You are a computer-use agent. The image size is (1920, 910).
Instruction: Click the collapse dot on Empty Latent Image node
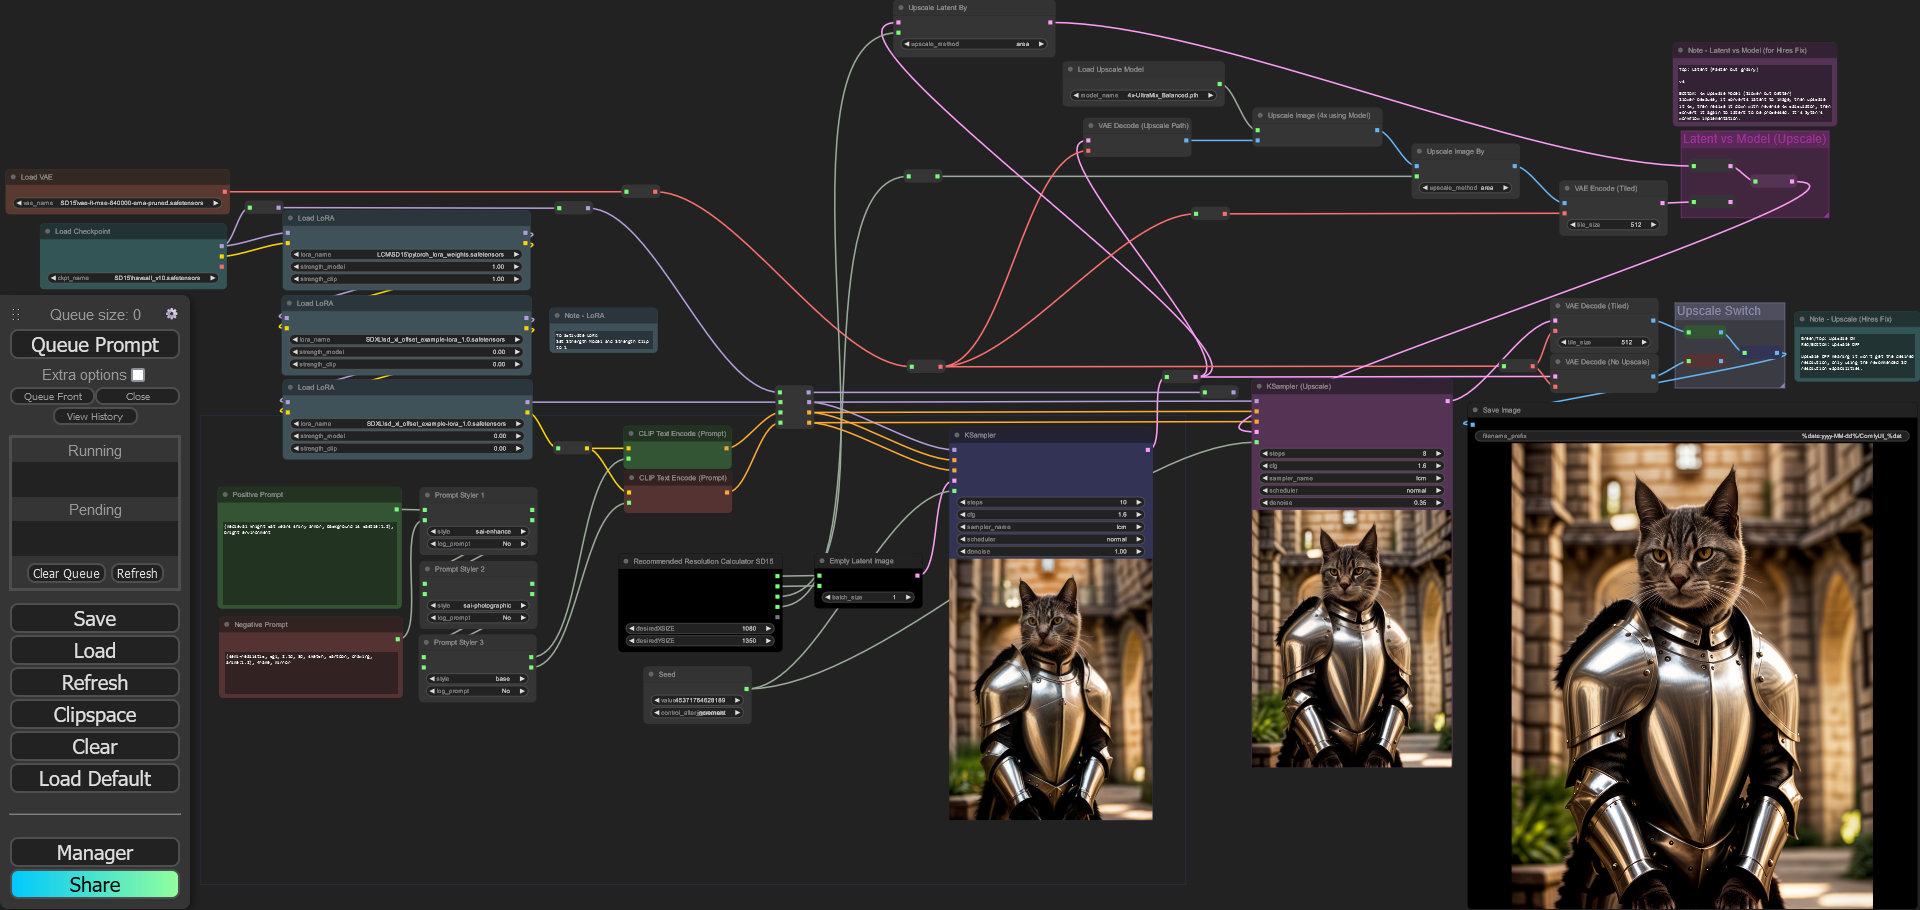pyautogui.click(x=822, y=561)
